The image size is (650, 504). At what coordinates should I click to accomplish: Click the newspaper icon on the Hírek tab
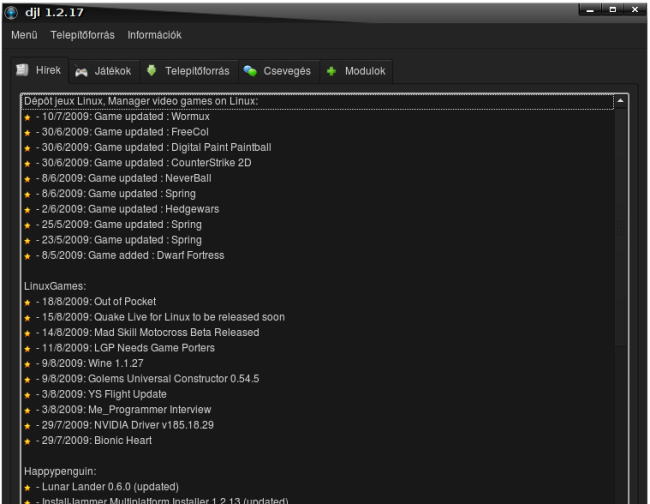point(22,70)
